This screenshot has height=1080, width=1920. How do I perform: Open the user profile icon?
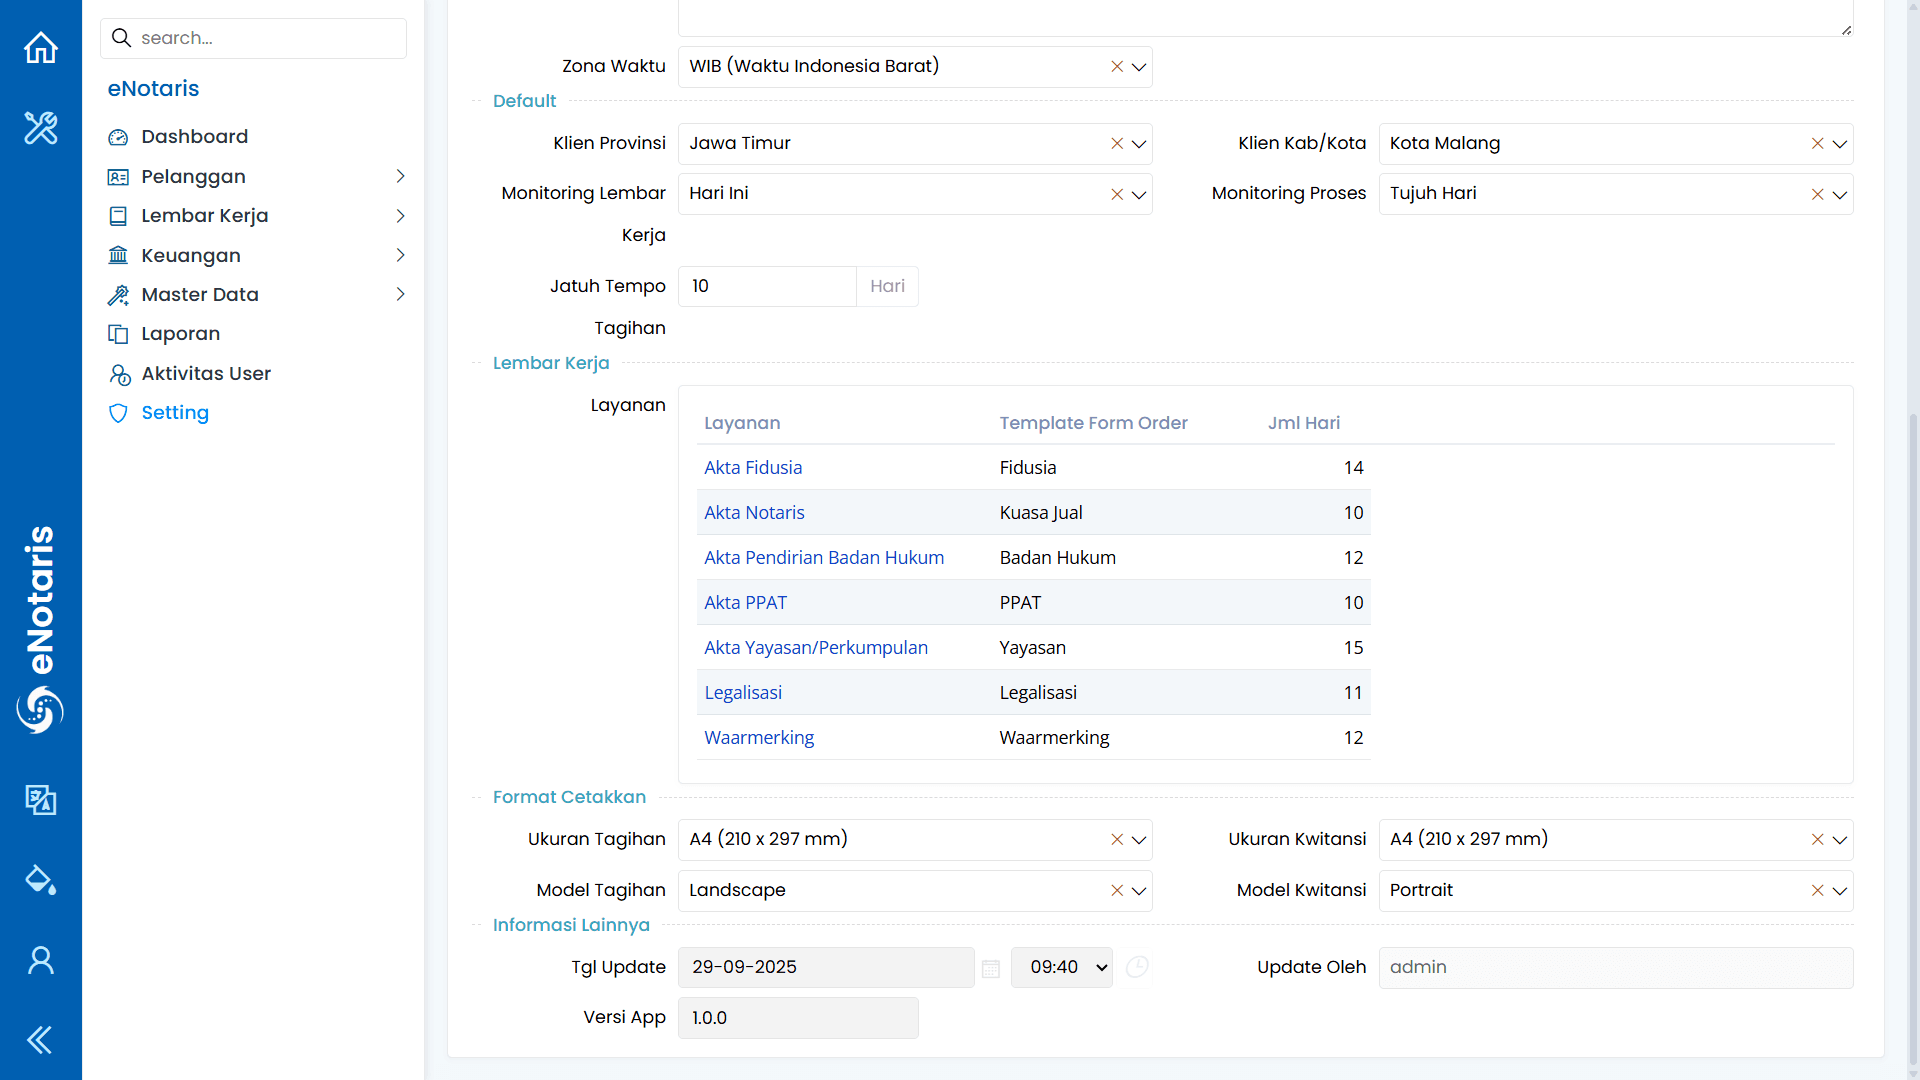tap(41, 960)
